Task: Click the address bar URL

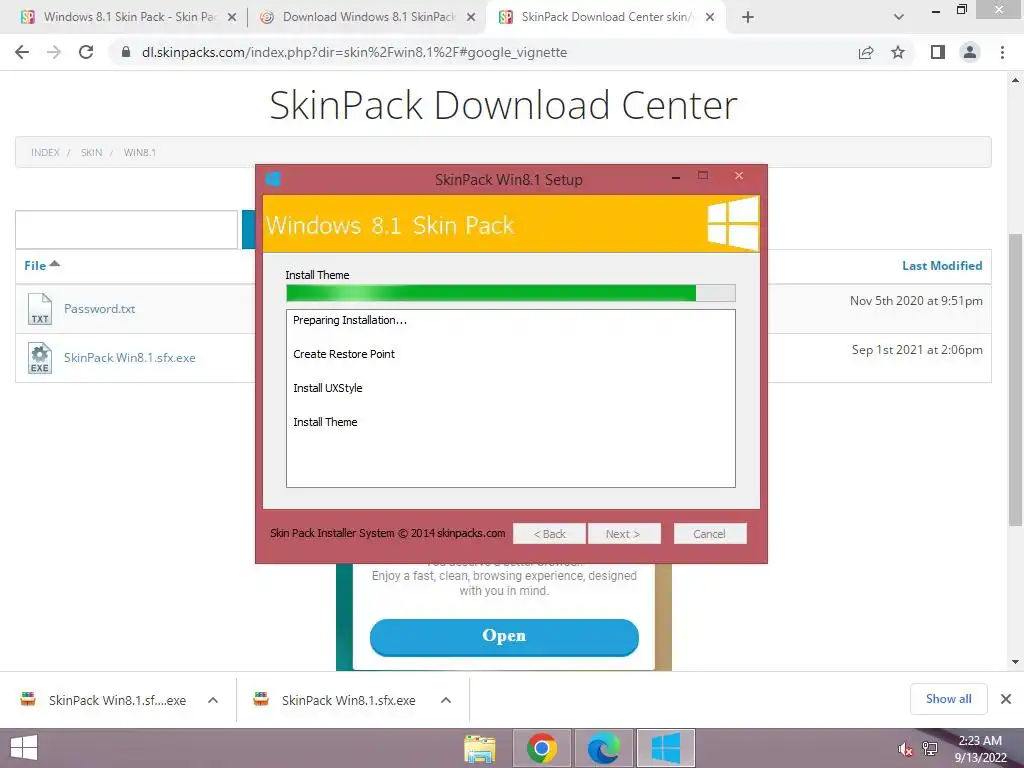Action: click(355, 52)
